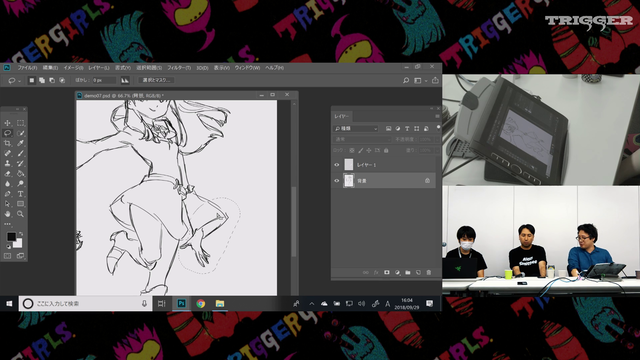Open the Edit Toolbar three-dots menu
The width and height of the screenshot is (640, 360).
click(x=7, y=224)
